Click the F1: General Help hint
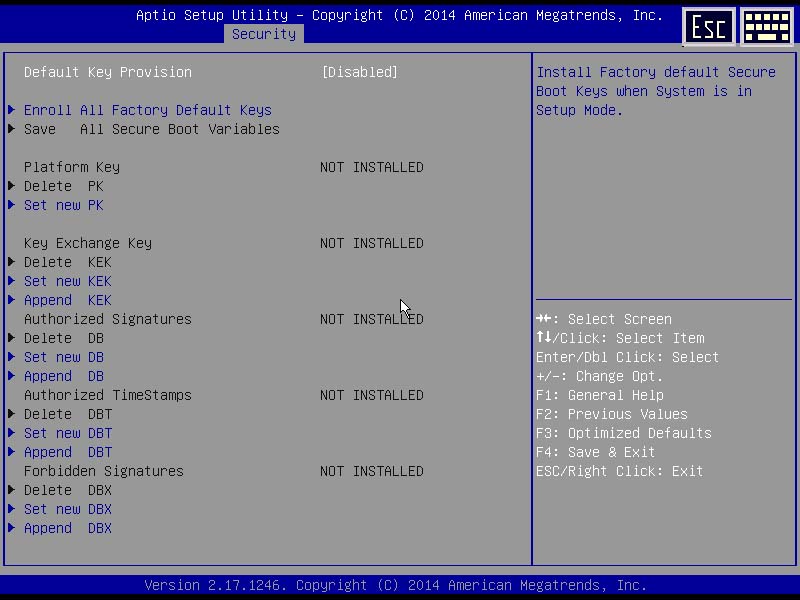This screenshot has width=800, height=600. (x=600, y=395)
